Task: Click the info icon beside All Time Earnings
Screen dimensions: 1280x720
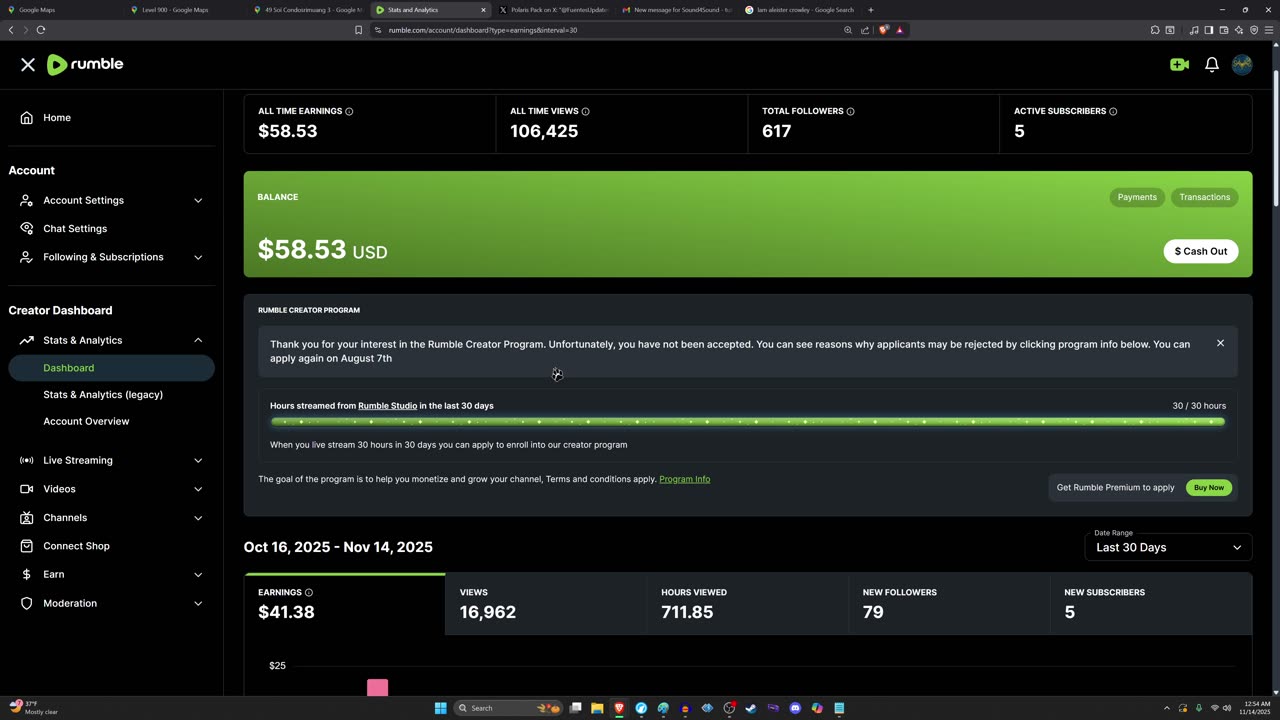Action: (349, 111)
